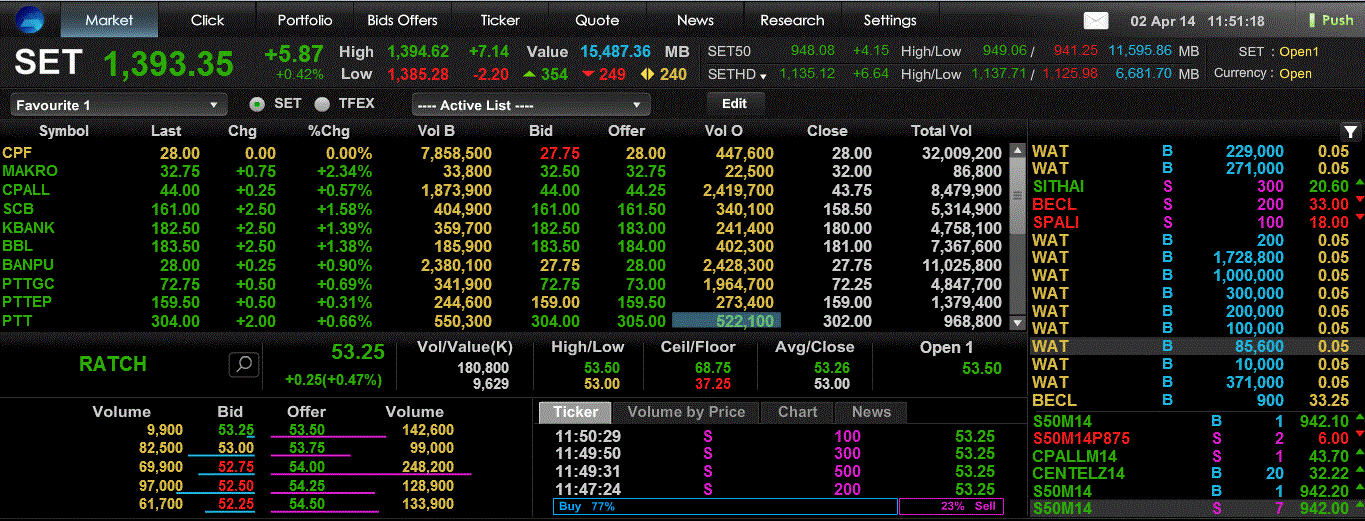Click the 11:50:29 ticker trade row

tap(776, 436)
